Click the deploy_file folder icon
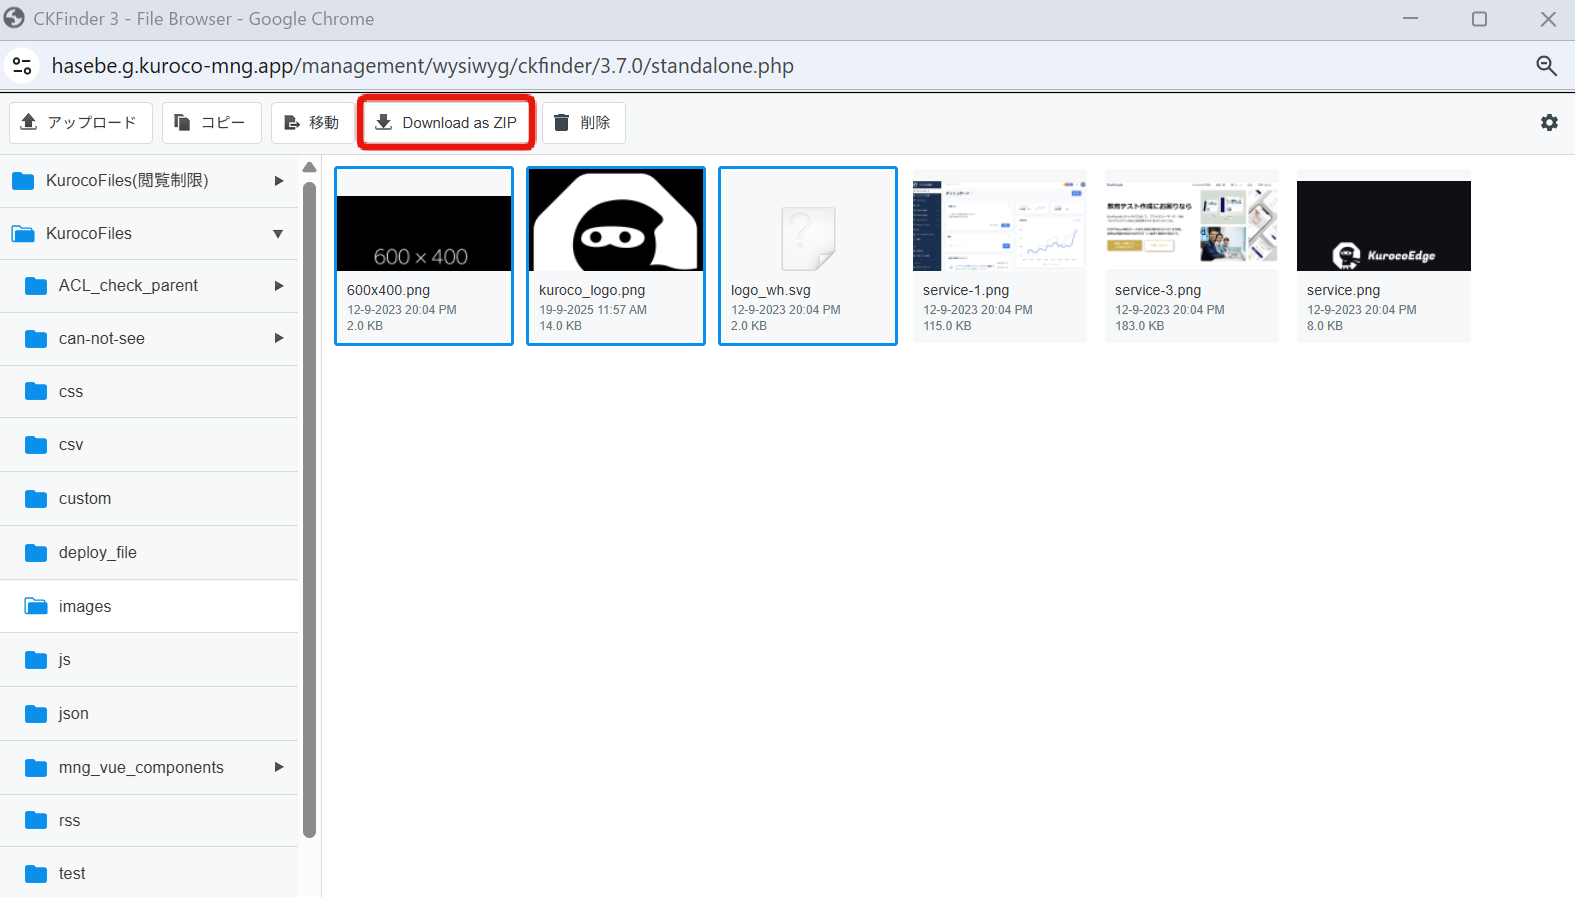Screen dimensions: 1575x897 pyautogui.click(x=36, y=552)
